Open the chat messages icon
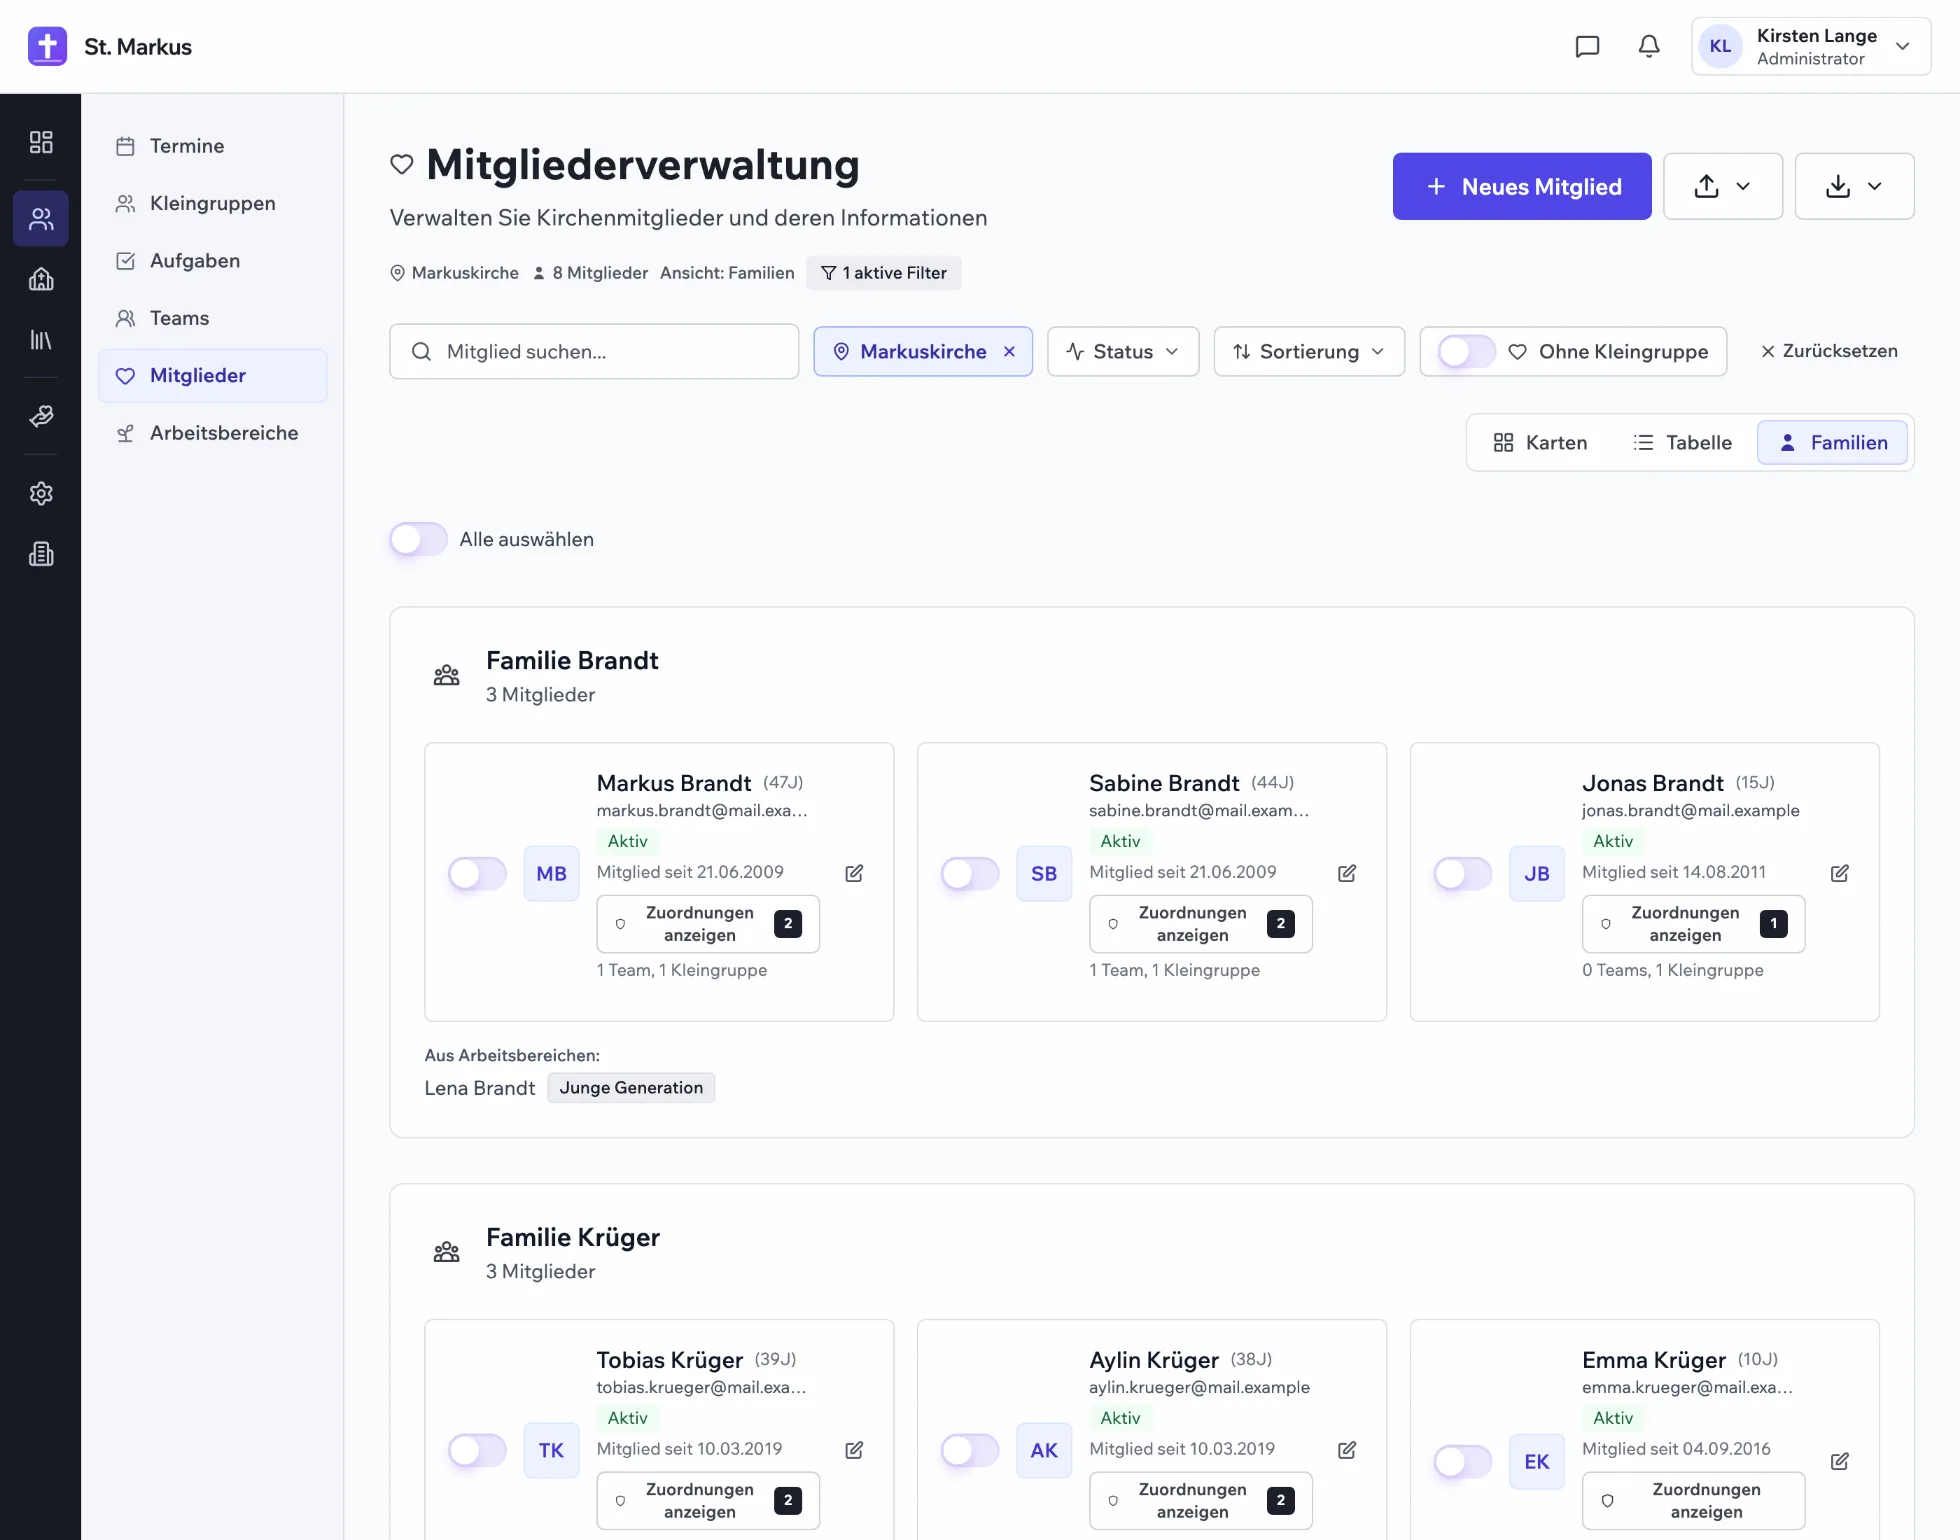This screenshot has height=1540, width=1960. (x=1587, y=46)
